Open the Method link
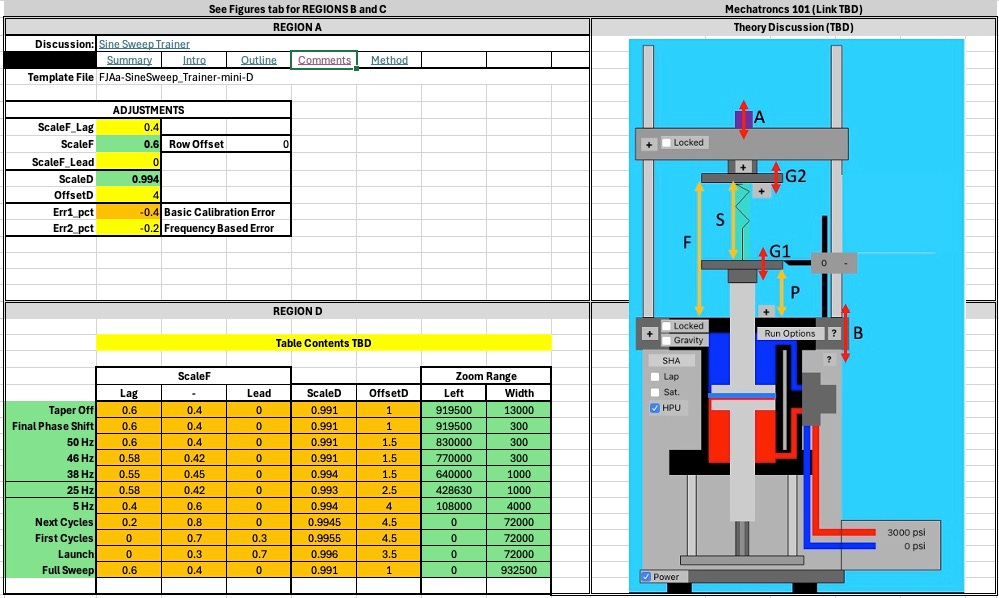Viewport: 999px width, 598px height. tap(389, 60)
